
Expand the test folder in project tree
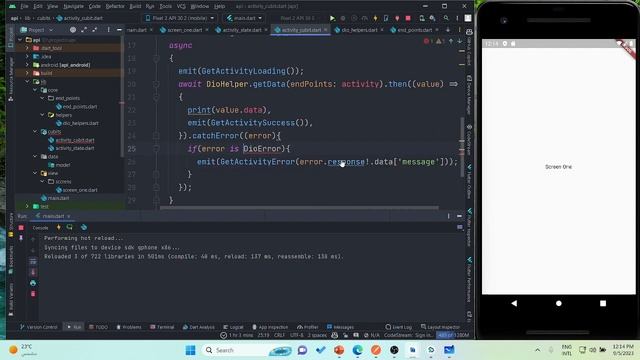click(27, 206)
